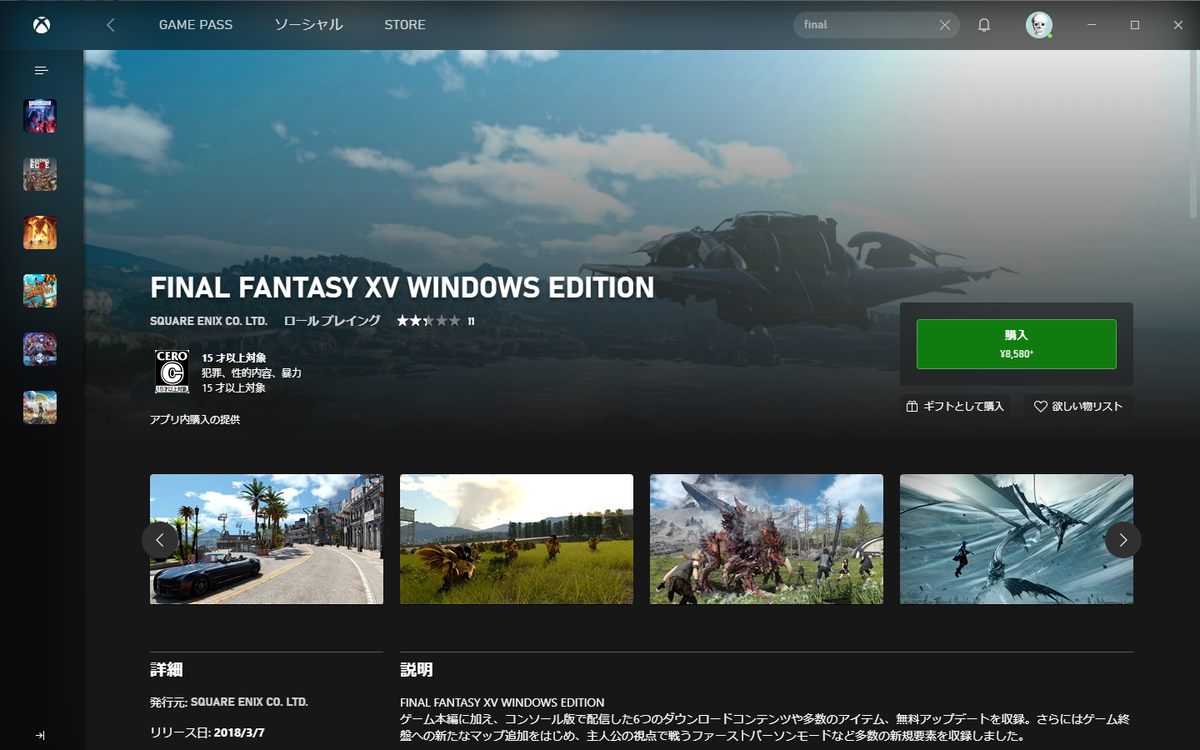Click the Xbox logo icon
This screenshot has height=750, width=1200.
click(41, 25)
